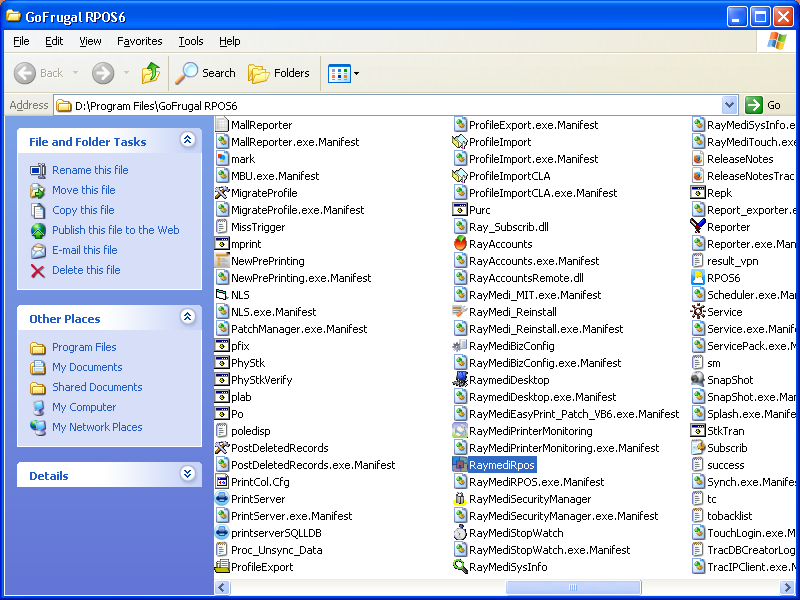Click the Rename this file link
Screen dimensions: 800x600
click(90, 170)
